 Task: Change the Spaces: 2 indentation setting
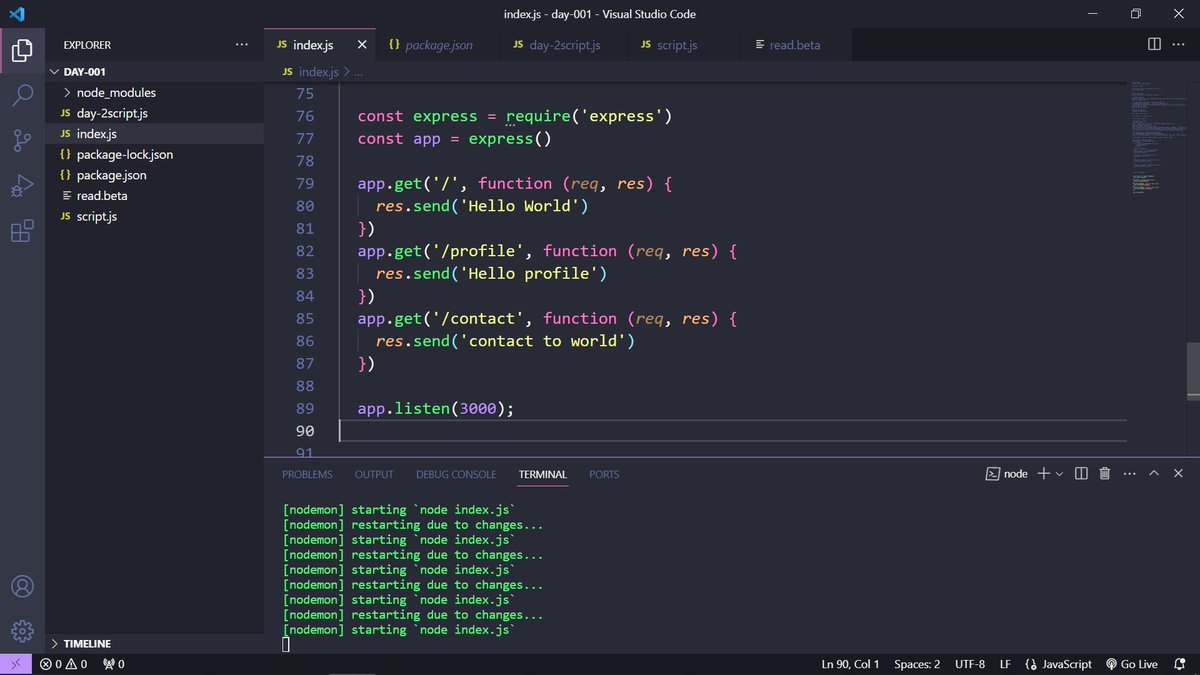pyautogui.click(x=917, y=664)
